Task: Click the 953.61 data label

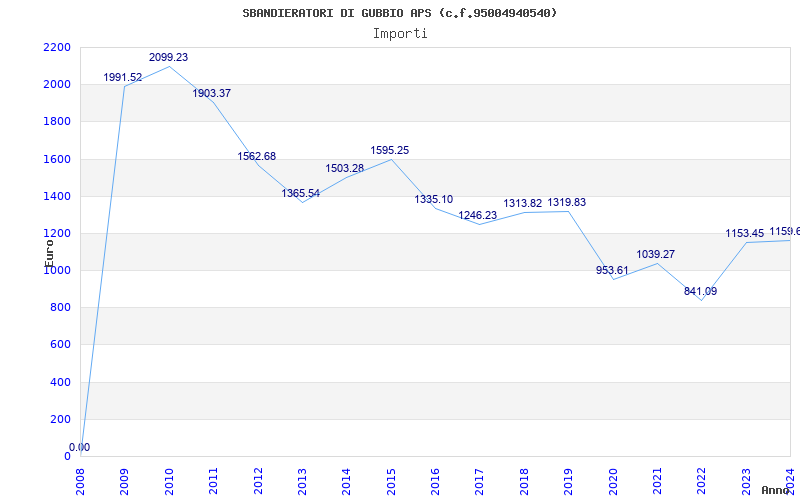Action: click(612, 270)
